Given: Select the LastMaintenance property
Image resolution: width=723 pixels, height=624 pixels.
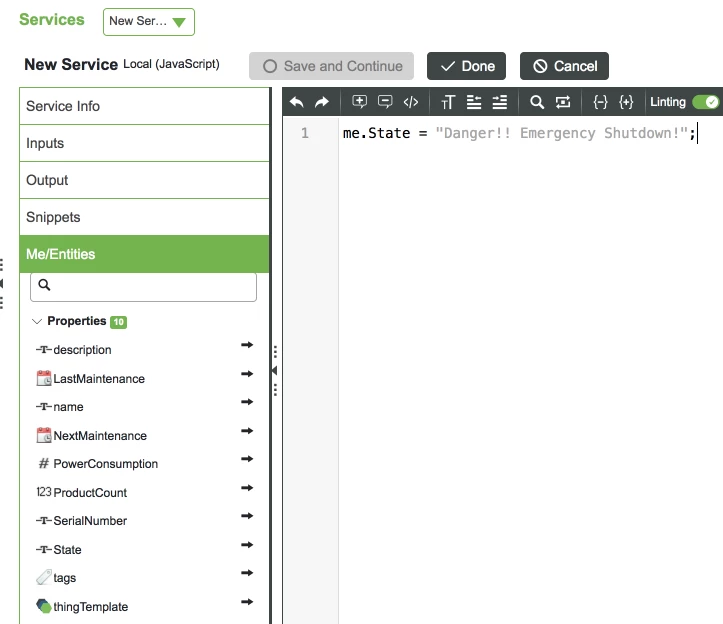Looking at the screenshot, I should pos(99,379).
